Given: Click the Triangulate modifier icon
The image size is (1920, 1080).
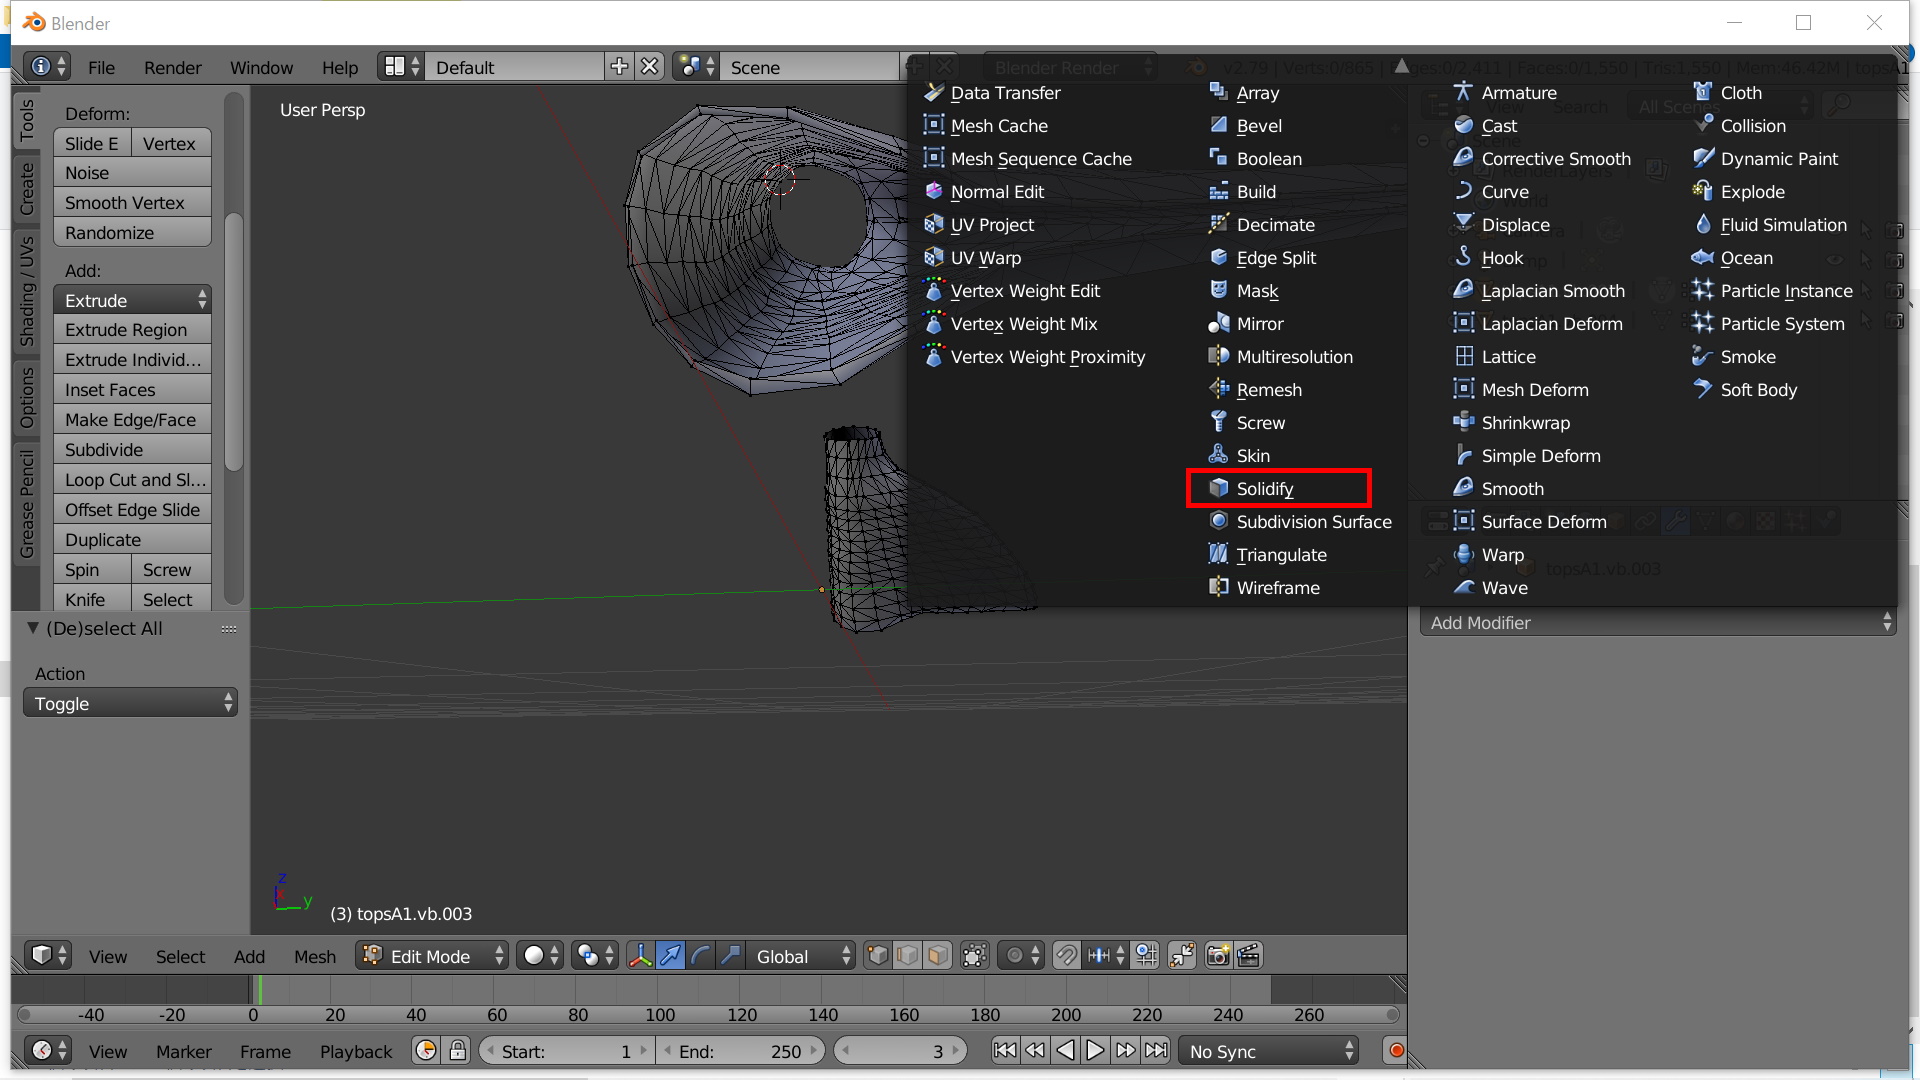Looking at the screenshot, I should [x=1218, y=554].
